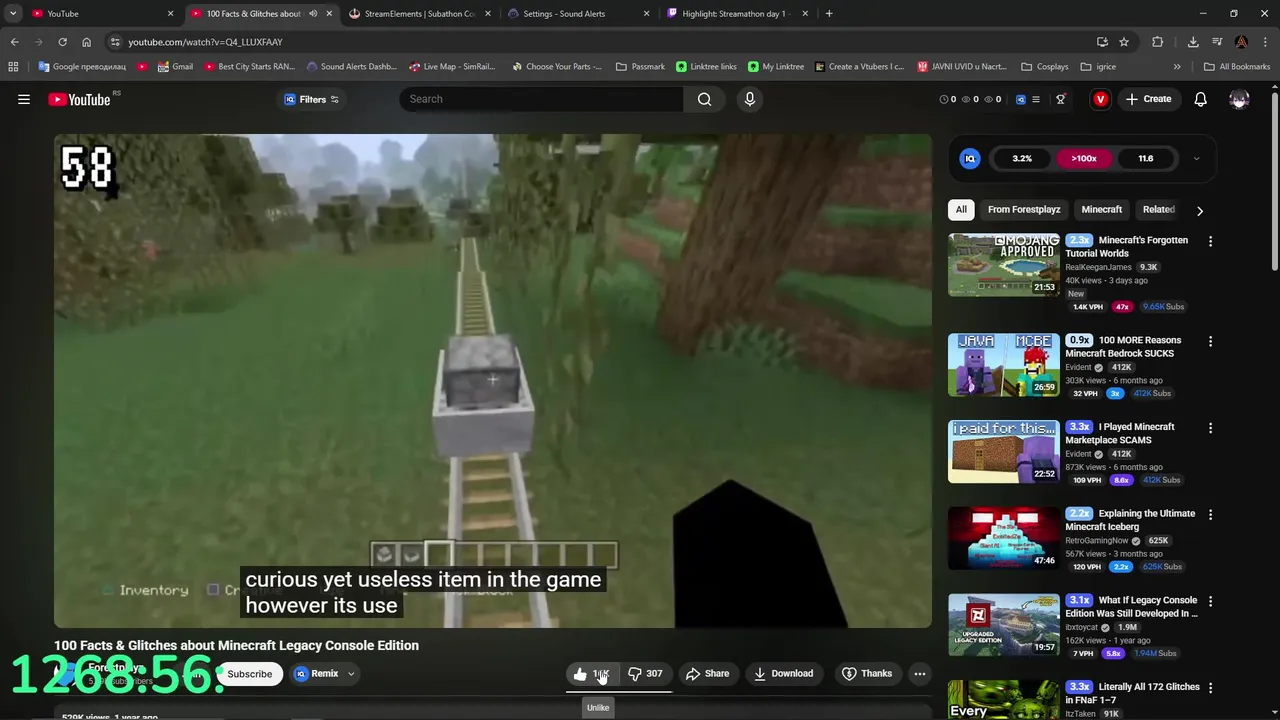The image size is (1280, 720).
Task: Open the YouTube guide hamburger menu
Action: (24, 99)
